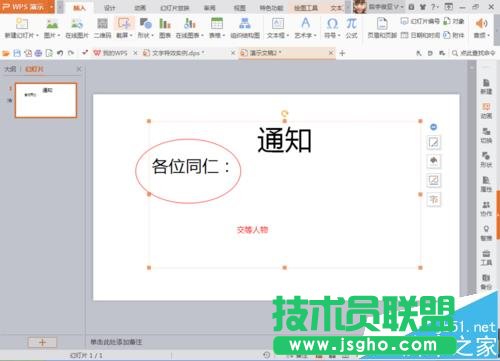
Task: Insert an attachment (附件)
Action: [454, 35]
